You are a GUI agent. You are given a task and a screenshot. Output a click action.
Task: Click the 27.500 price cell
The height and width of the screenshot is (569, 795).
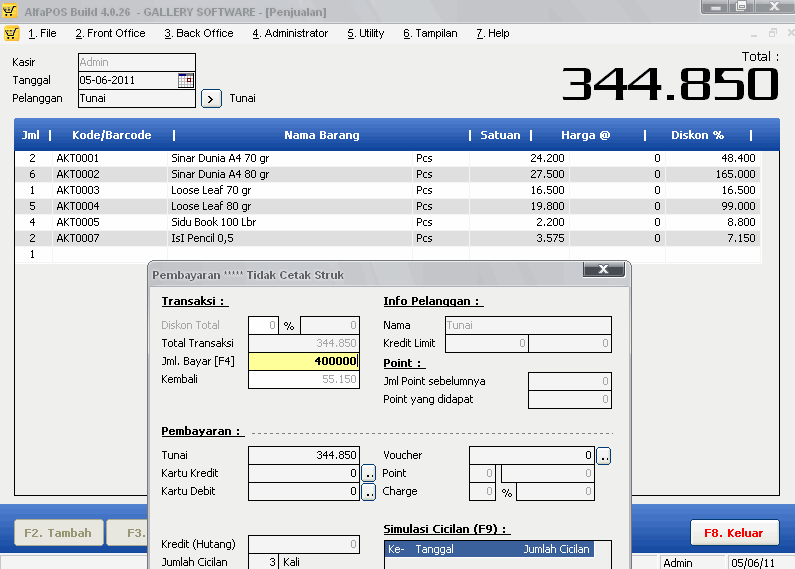pyautogui.click(x=520, y=174)
